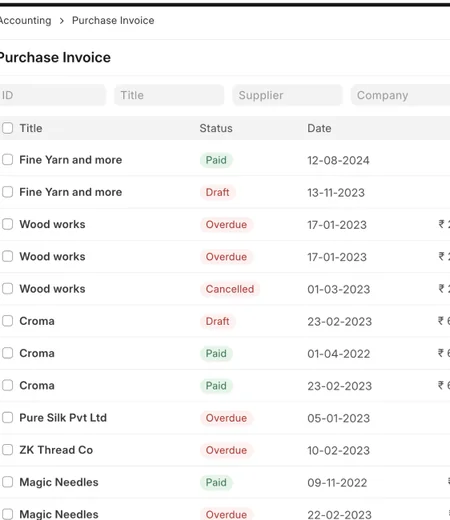Tick the checkbox for the Paid Croma row dated 23-02-2023
The height and width of the screenshot is (520, 450).
click(7, 385)
